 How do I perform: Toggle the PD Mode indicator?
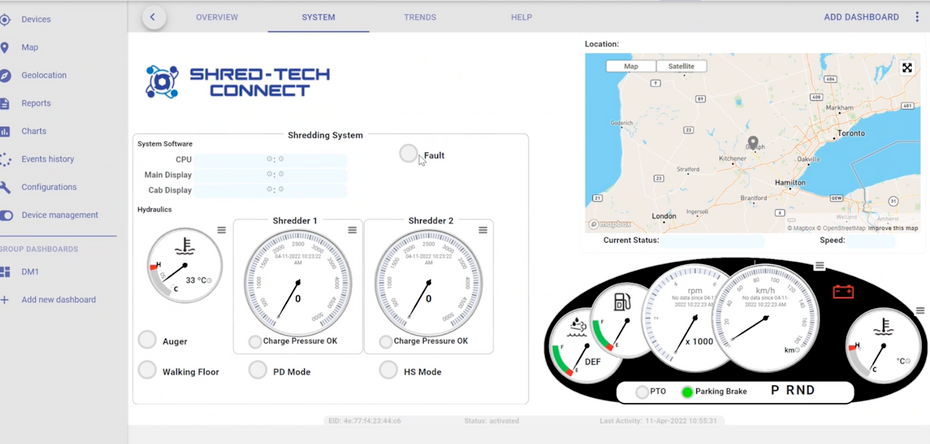(x=257, y=369)
